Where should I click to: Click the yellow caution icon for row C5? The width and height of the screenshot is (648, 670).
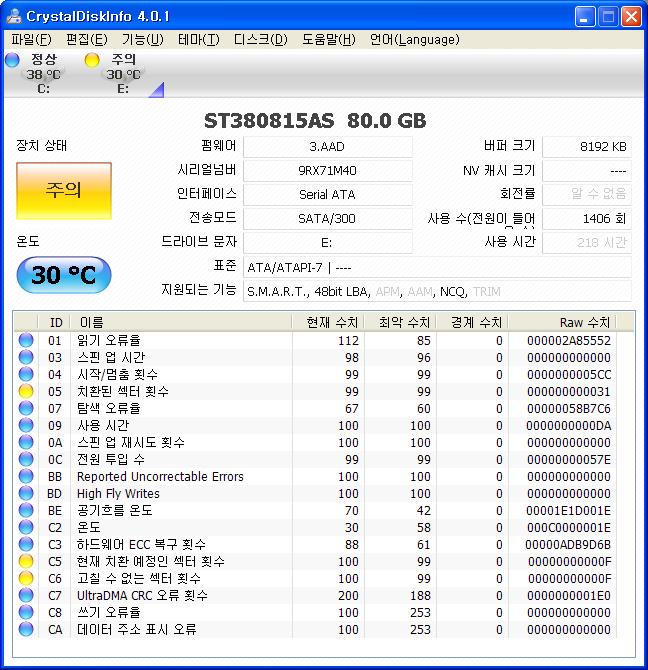click(x=26, y=561)
